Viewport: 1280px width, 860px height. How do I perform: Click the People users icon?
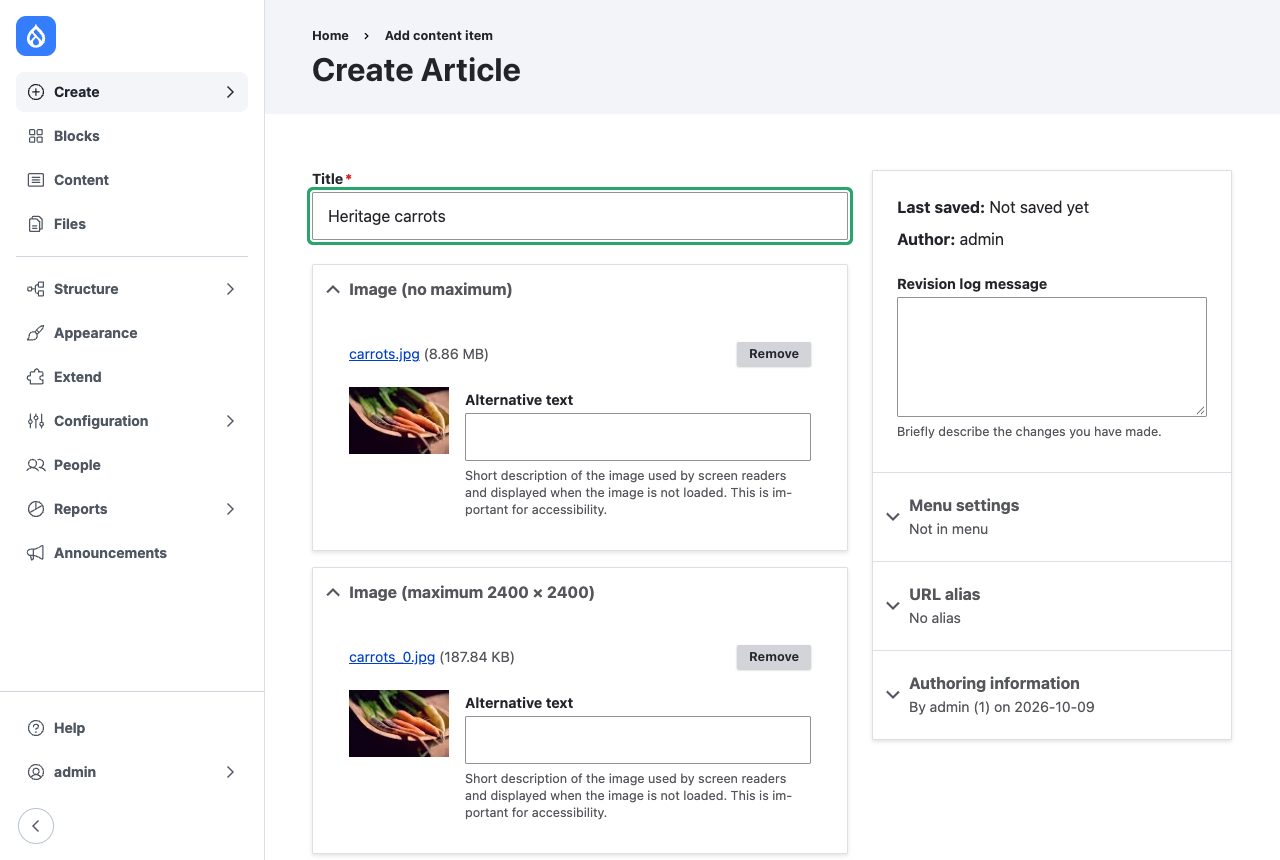(36, 465)
